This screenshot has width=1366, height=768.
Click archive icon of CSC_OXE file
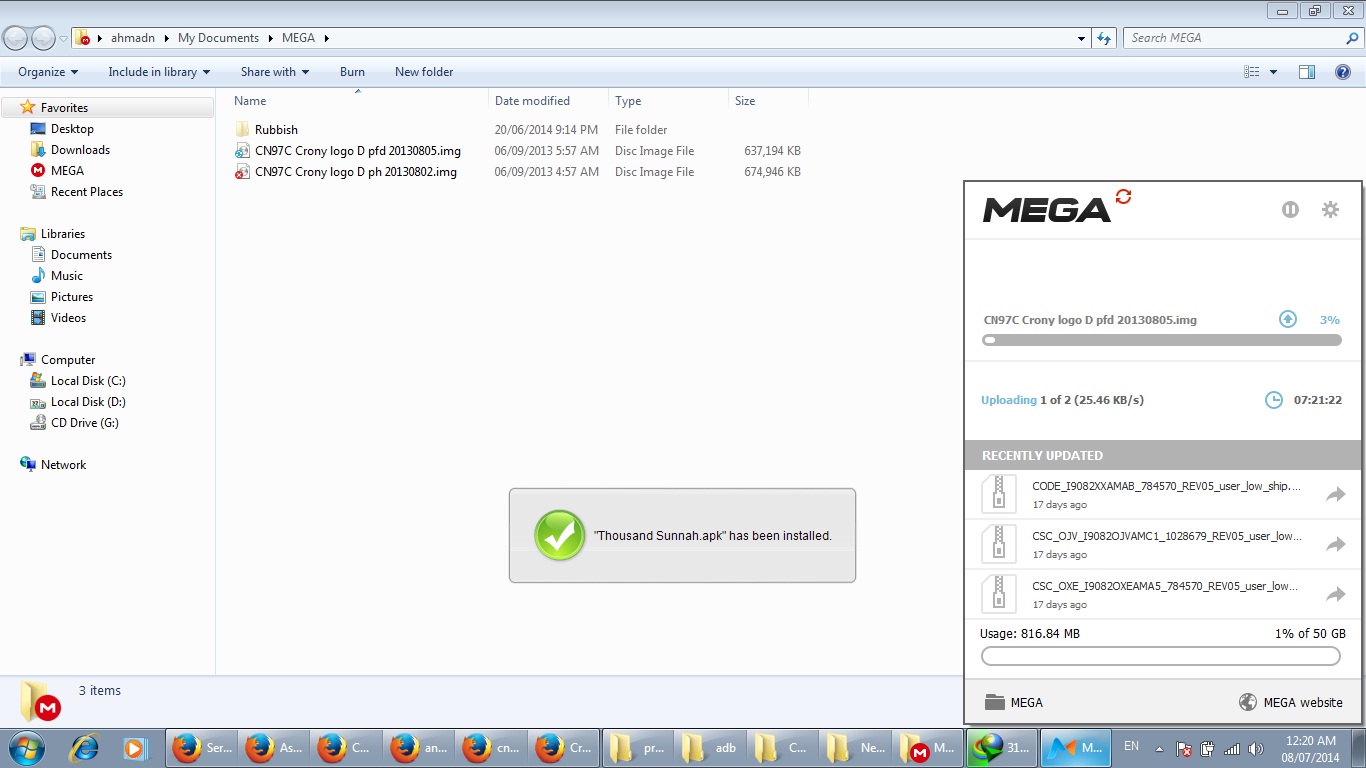[x=998, y=594]
